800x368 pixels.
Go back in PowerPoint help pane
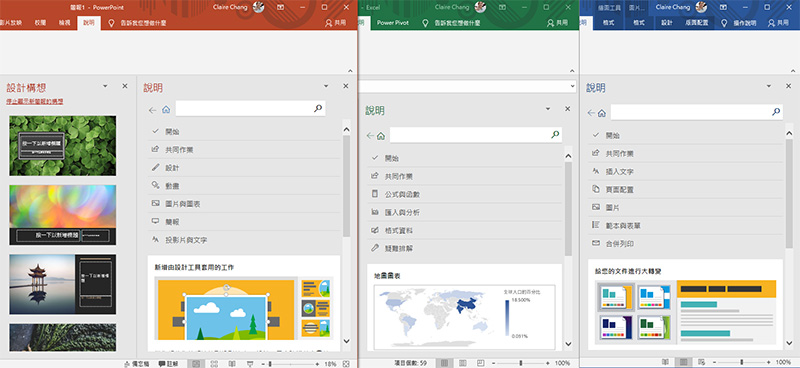[153, 109]
